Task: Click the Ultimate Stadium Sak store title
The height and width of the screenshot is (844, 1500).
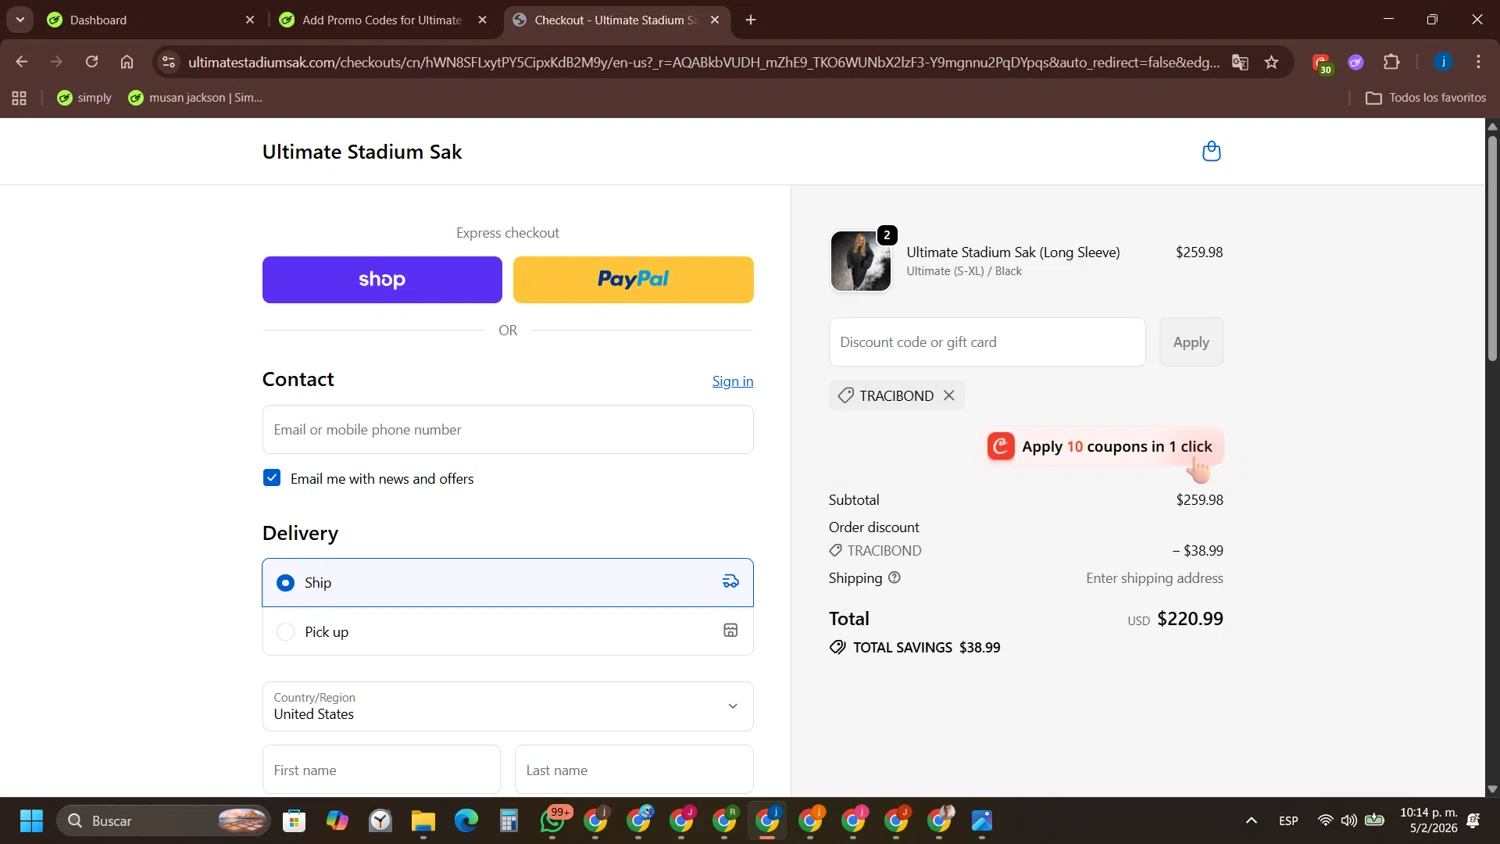Action: (x=362, y=152)
